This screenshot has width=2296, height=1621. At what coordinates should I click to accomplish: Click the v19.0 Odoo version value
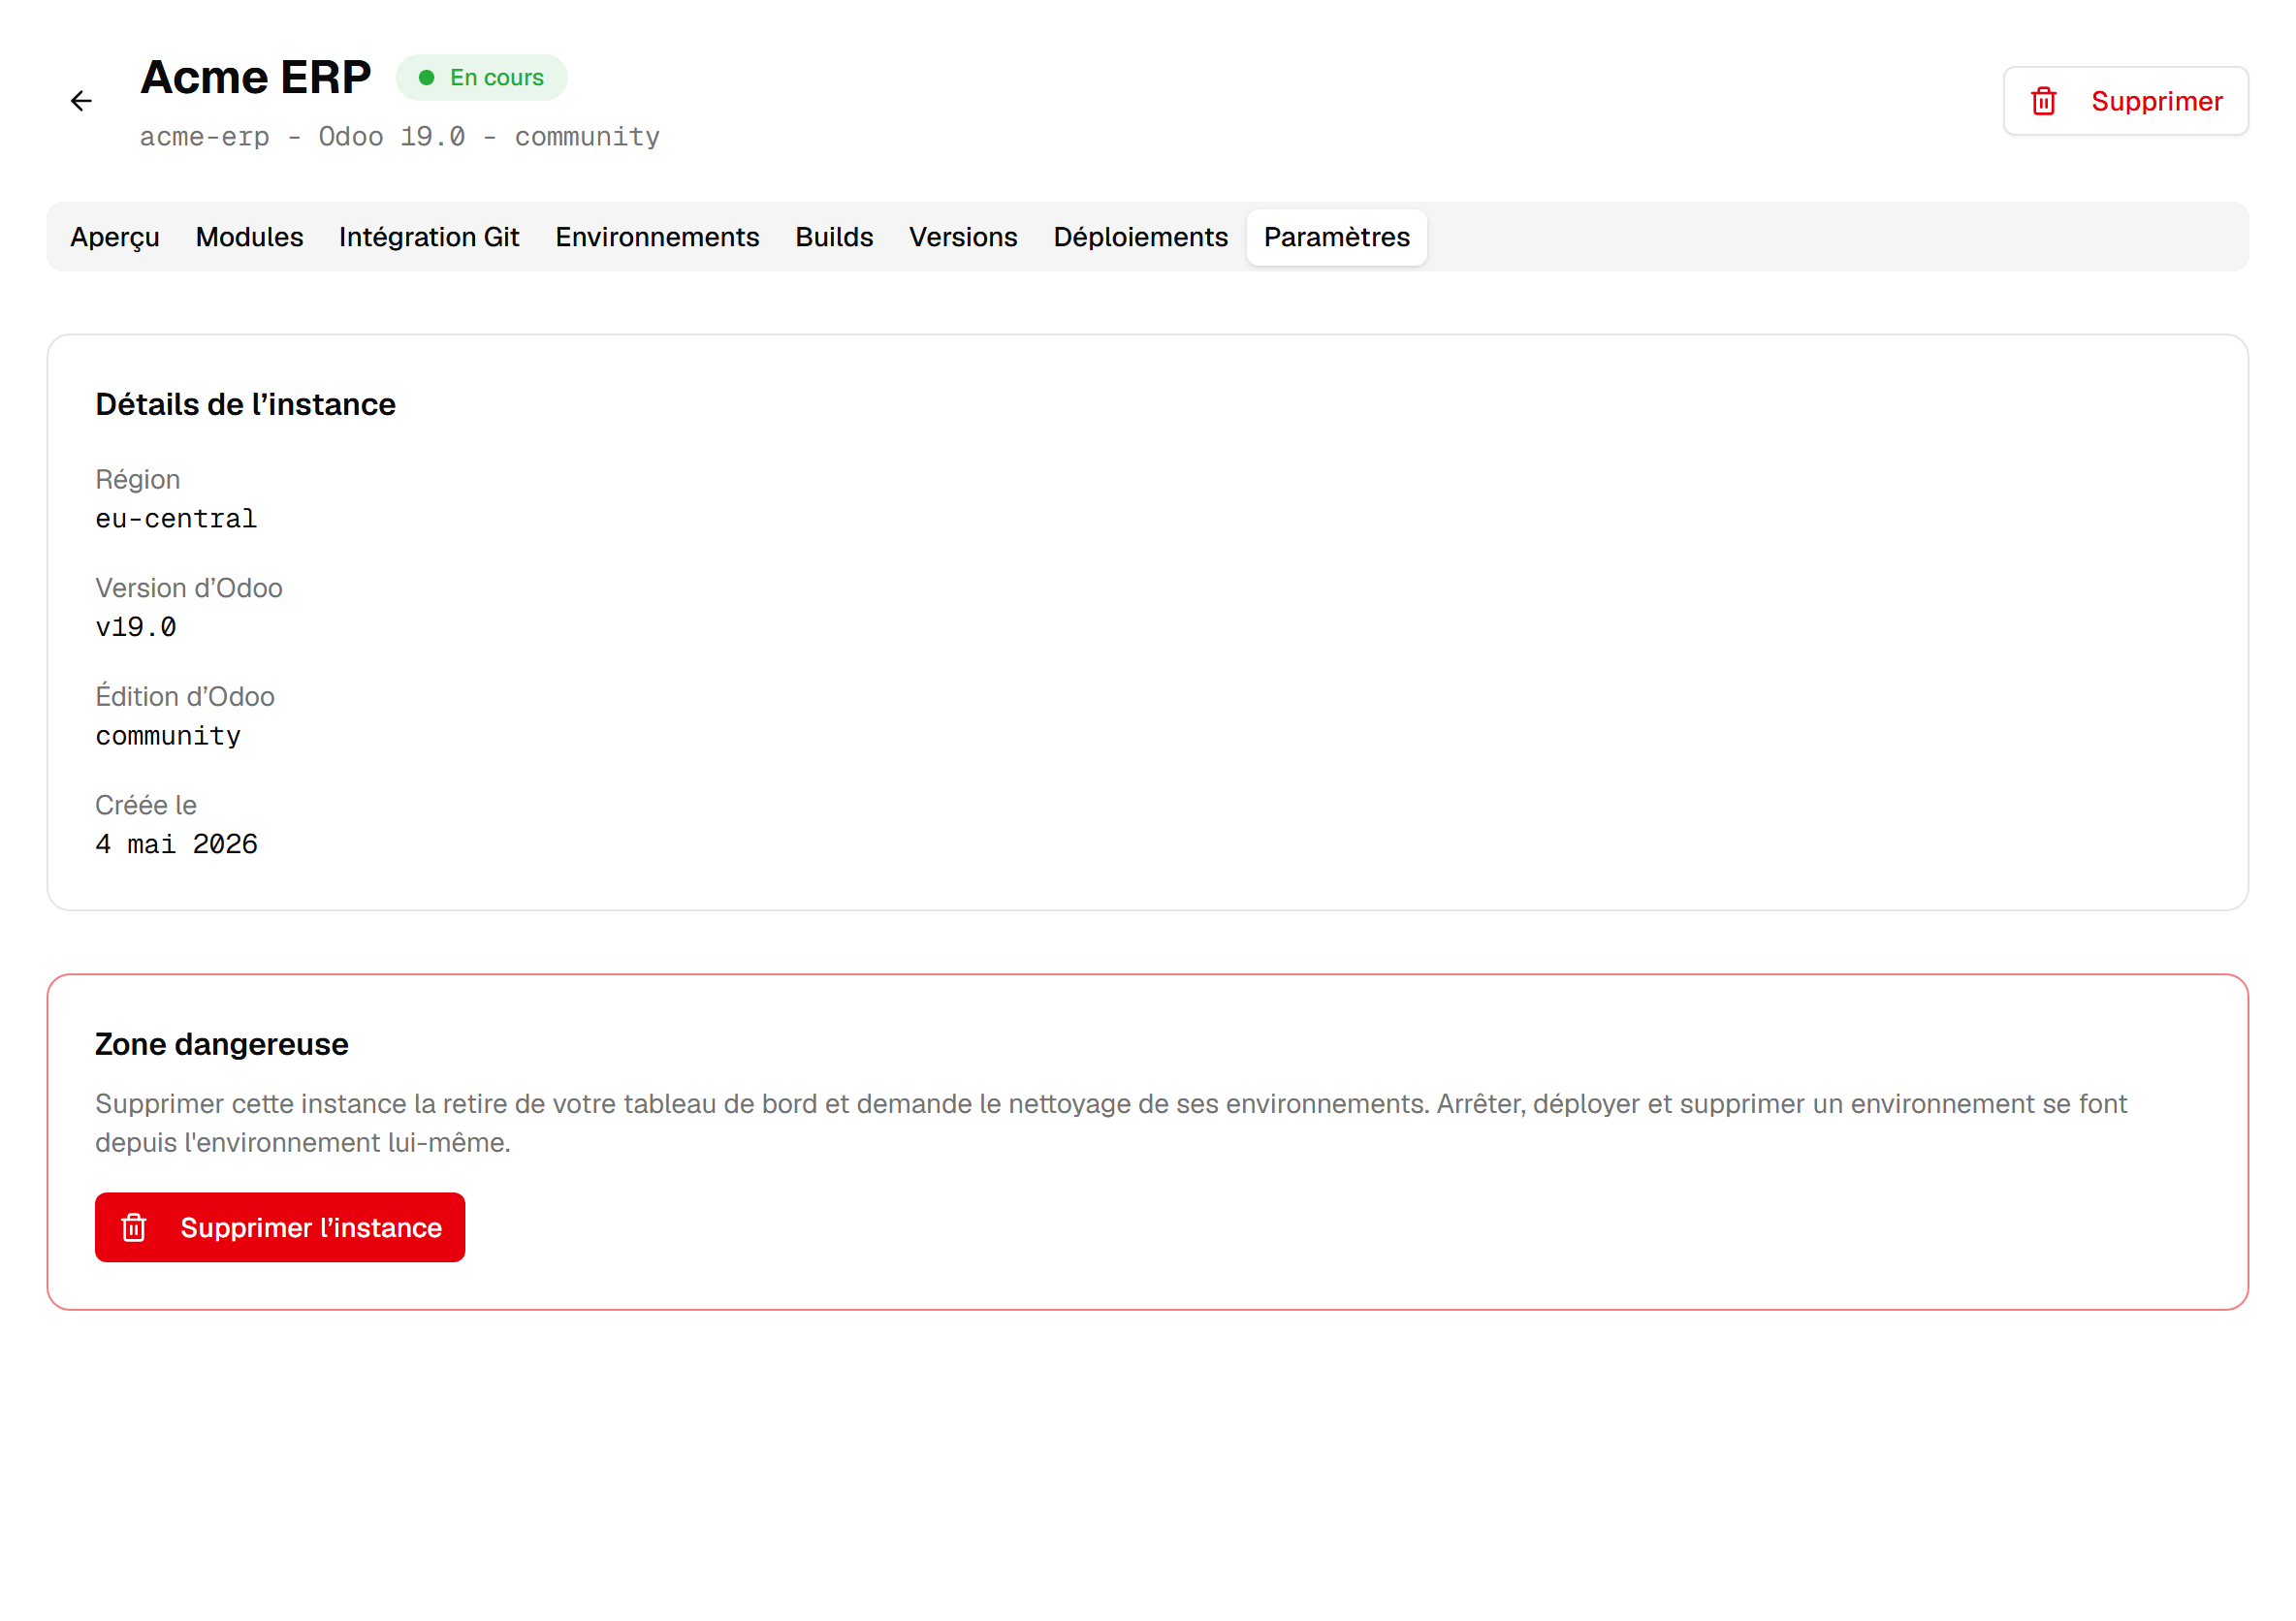pyautogui.click(x=136, y=627)
